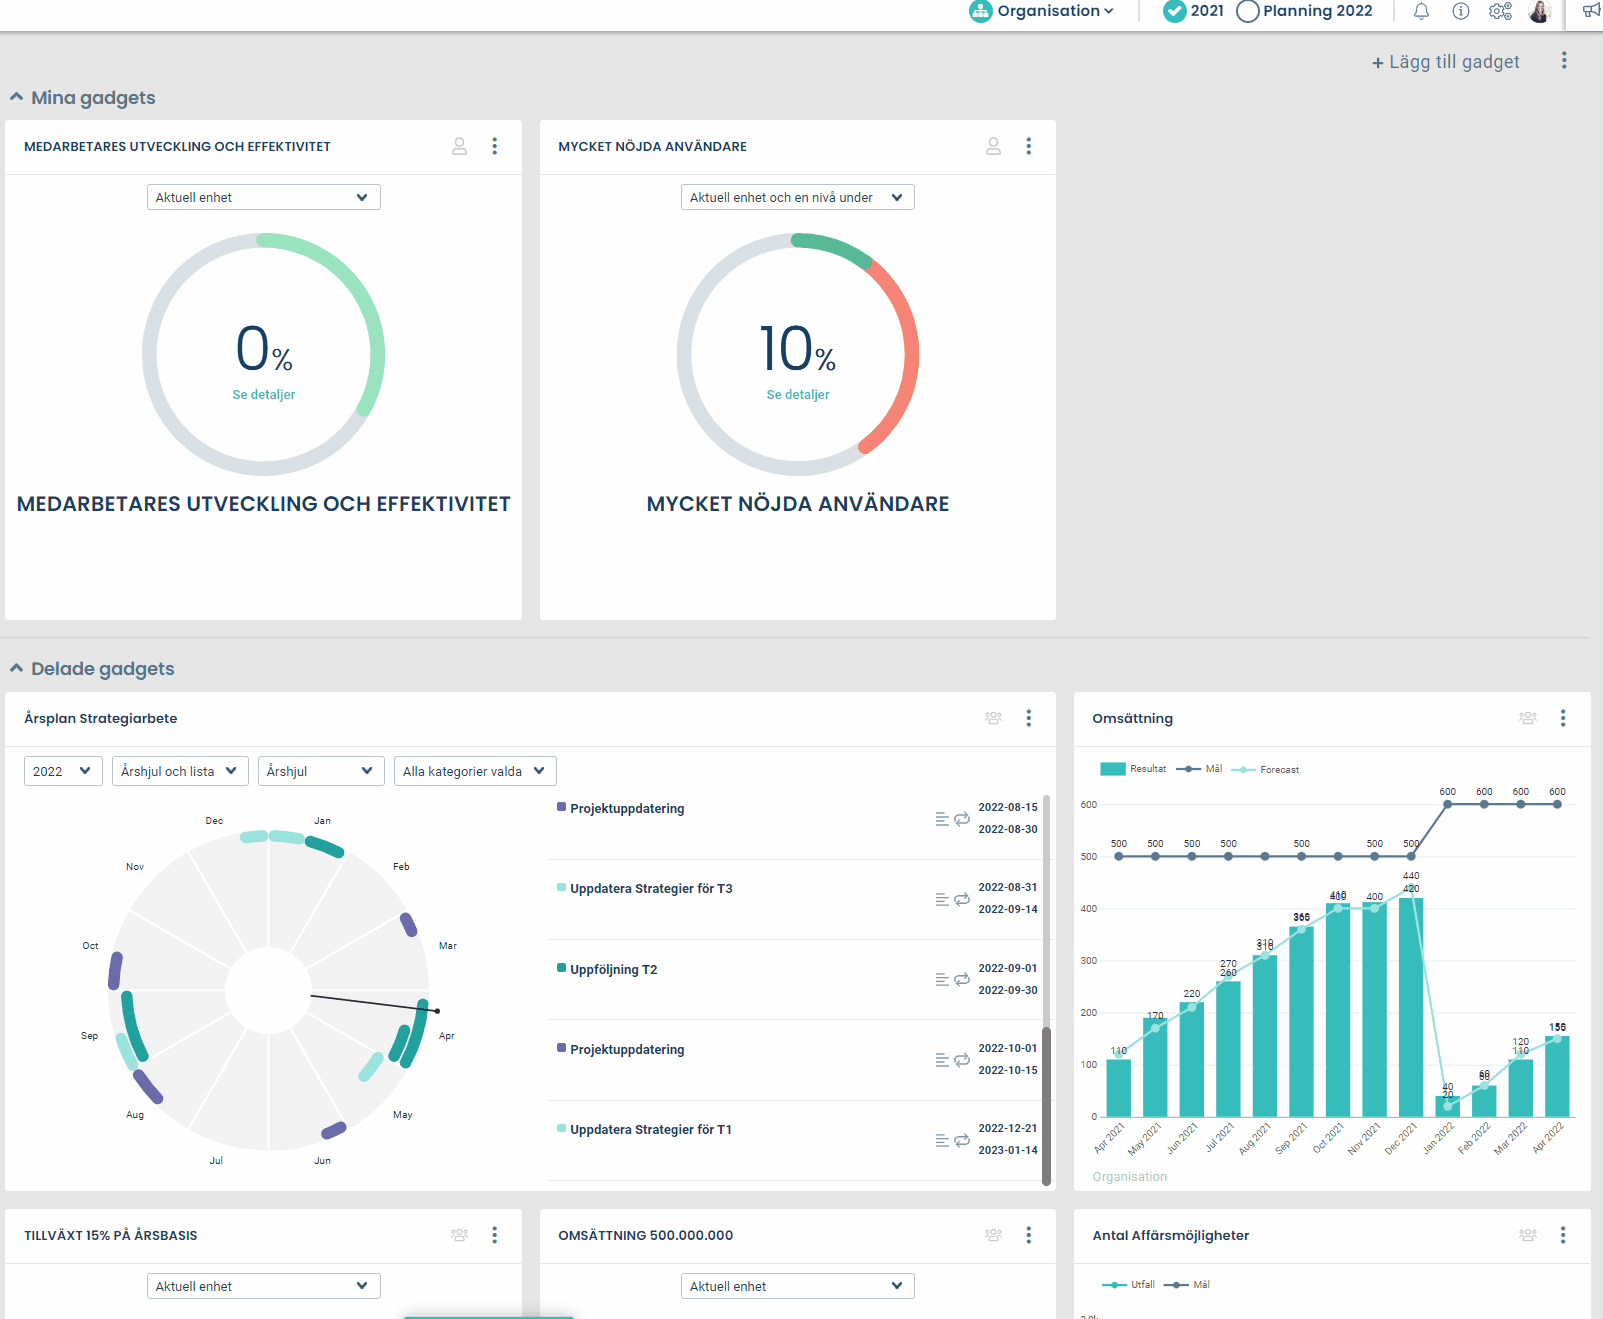
Task: Open the notifications bell icon
Action: [x=1420, y=12]
